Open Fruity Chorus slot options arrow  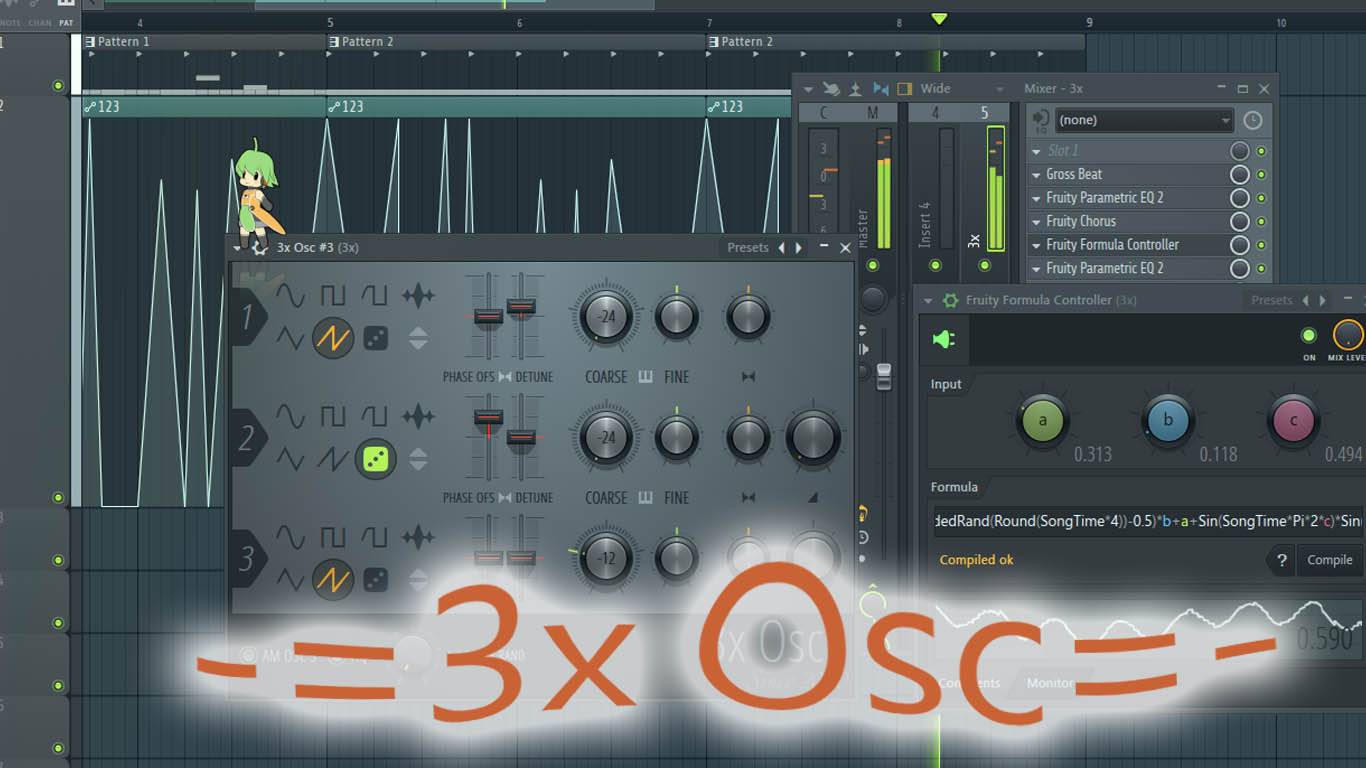pos(1036,221)
